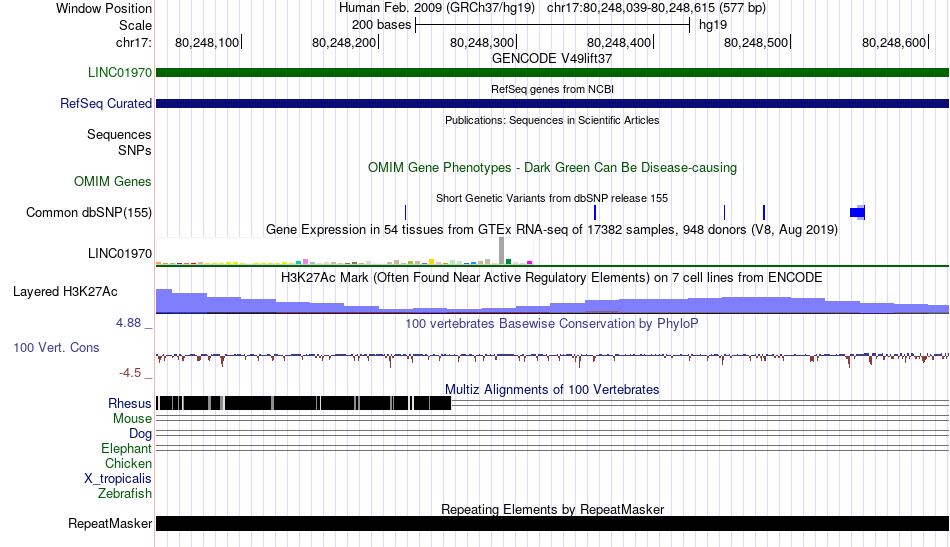This screenshot has height=547, width=950.
Task: Click the 100 Vert. Cons track label
Action: pyautogui.click(x=56, y=348)
